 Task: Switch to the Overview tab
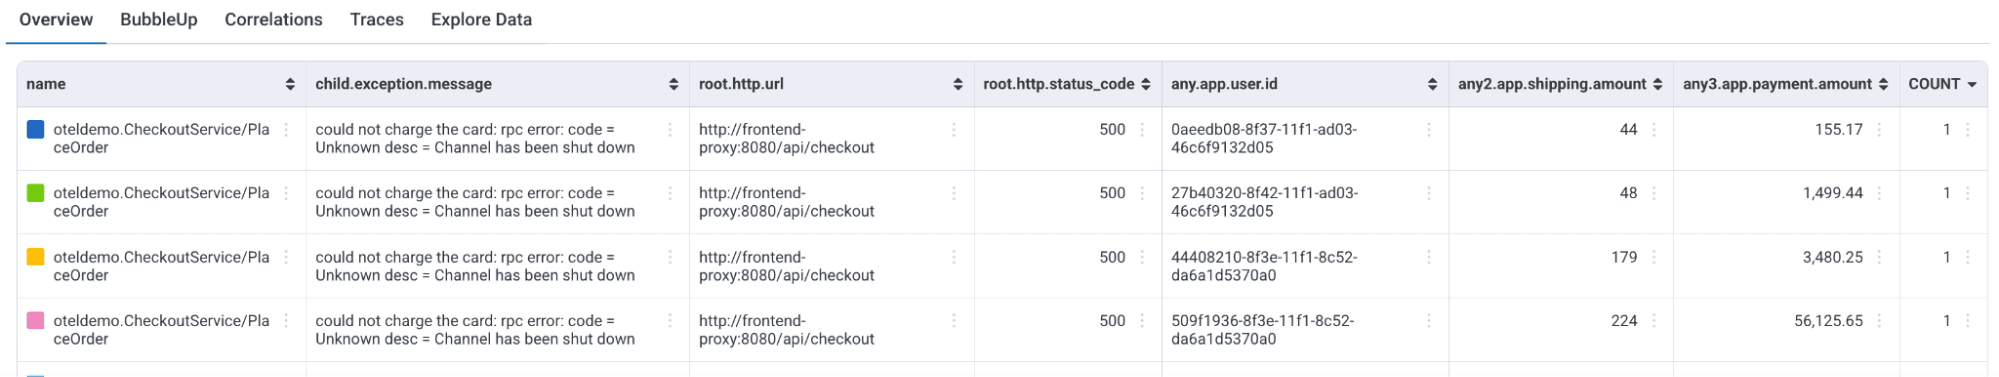point(56,20)
